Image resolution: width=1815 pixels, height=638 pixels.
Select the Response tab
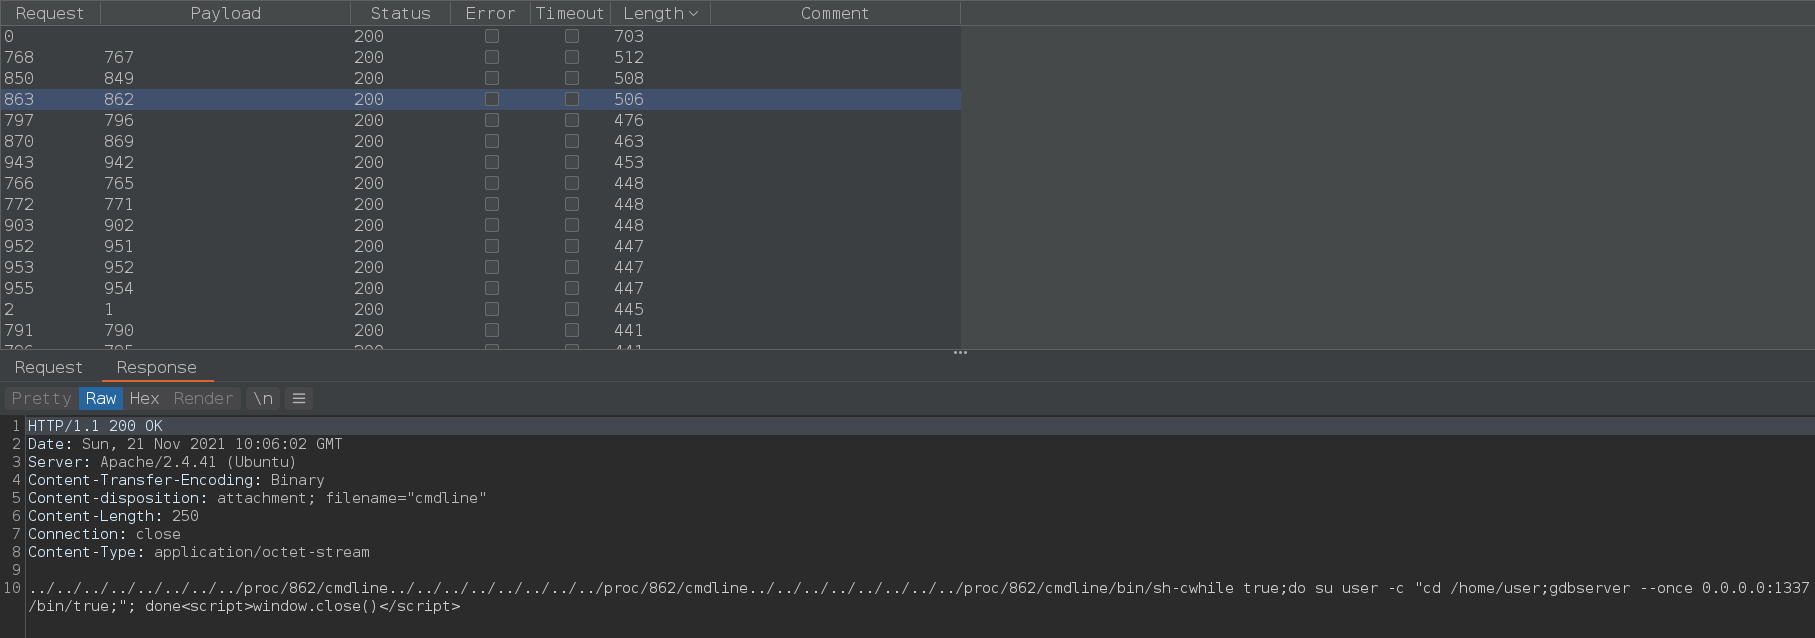click(x=156, y=367)
